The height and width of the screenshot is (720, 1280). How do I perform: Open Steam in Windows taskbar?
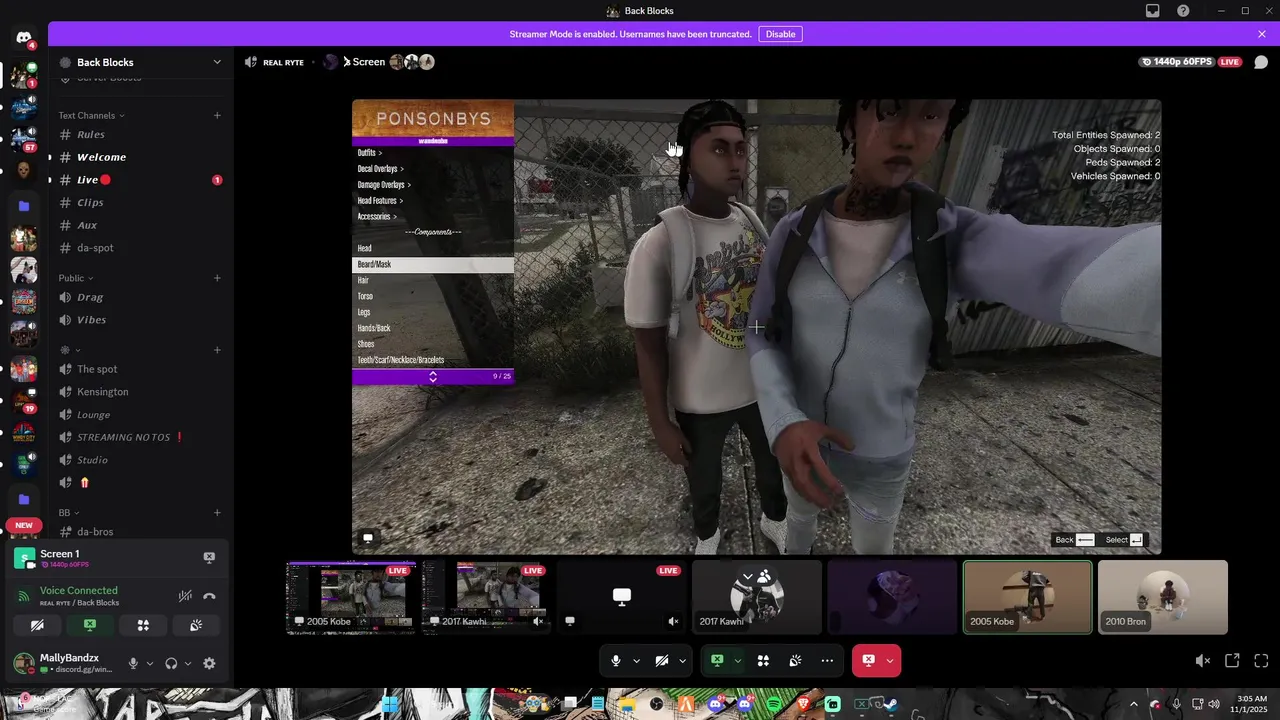pyautogui.click(x=890, y=705)
